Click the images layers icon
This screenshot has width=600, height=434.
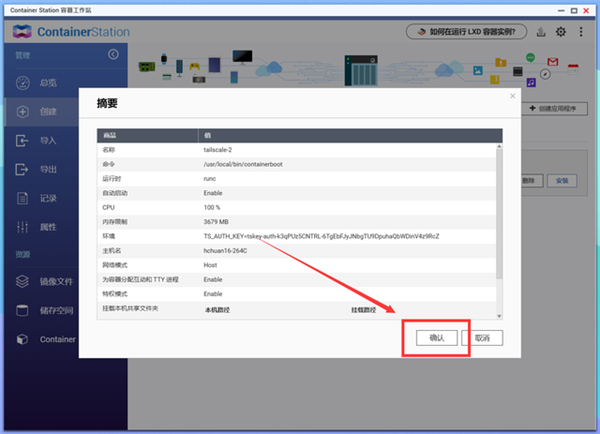pyautogui.click(x=22, y=282)
